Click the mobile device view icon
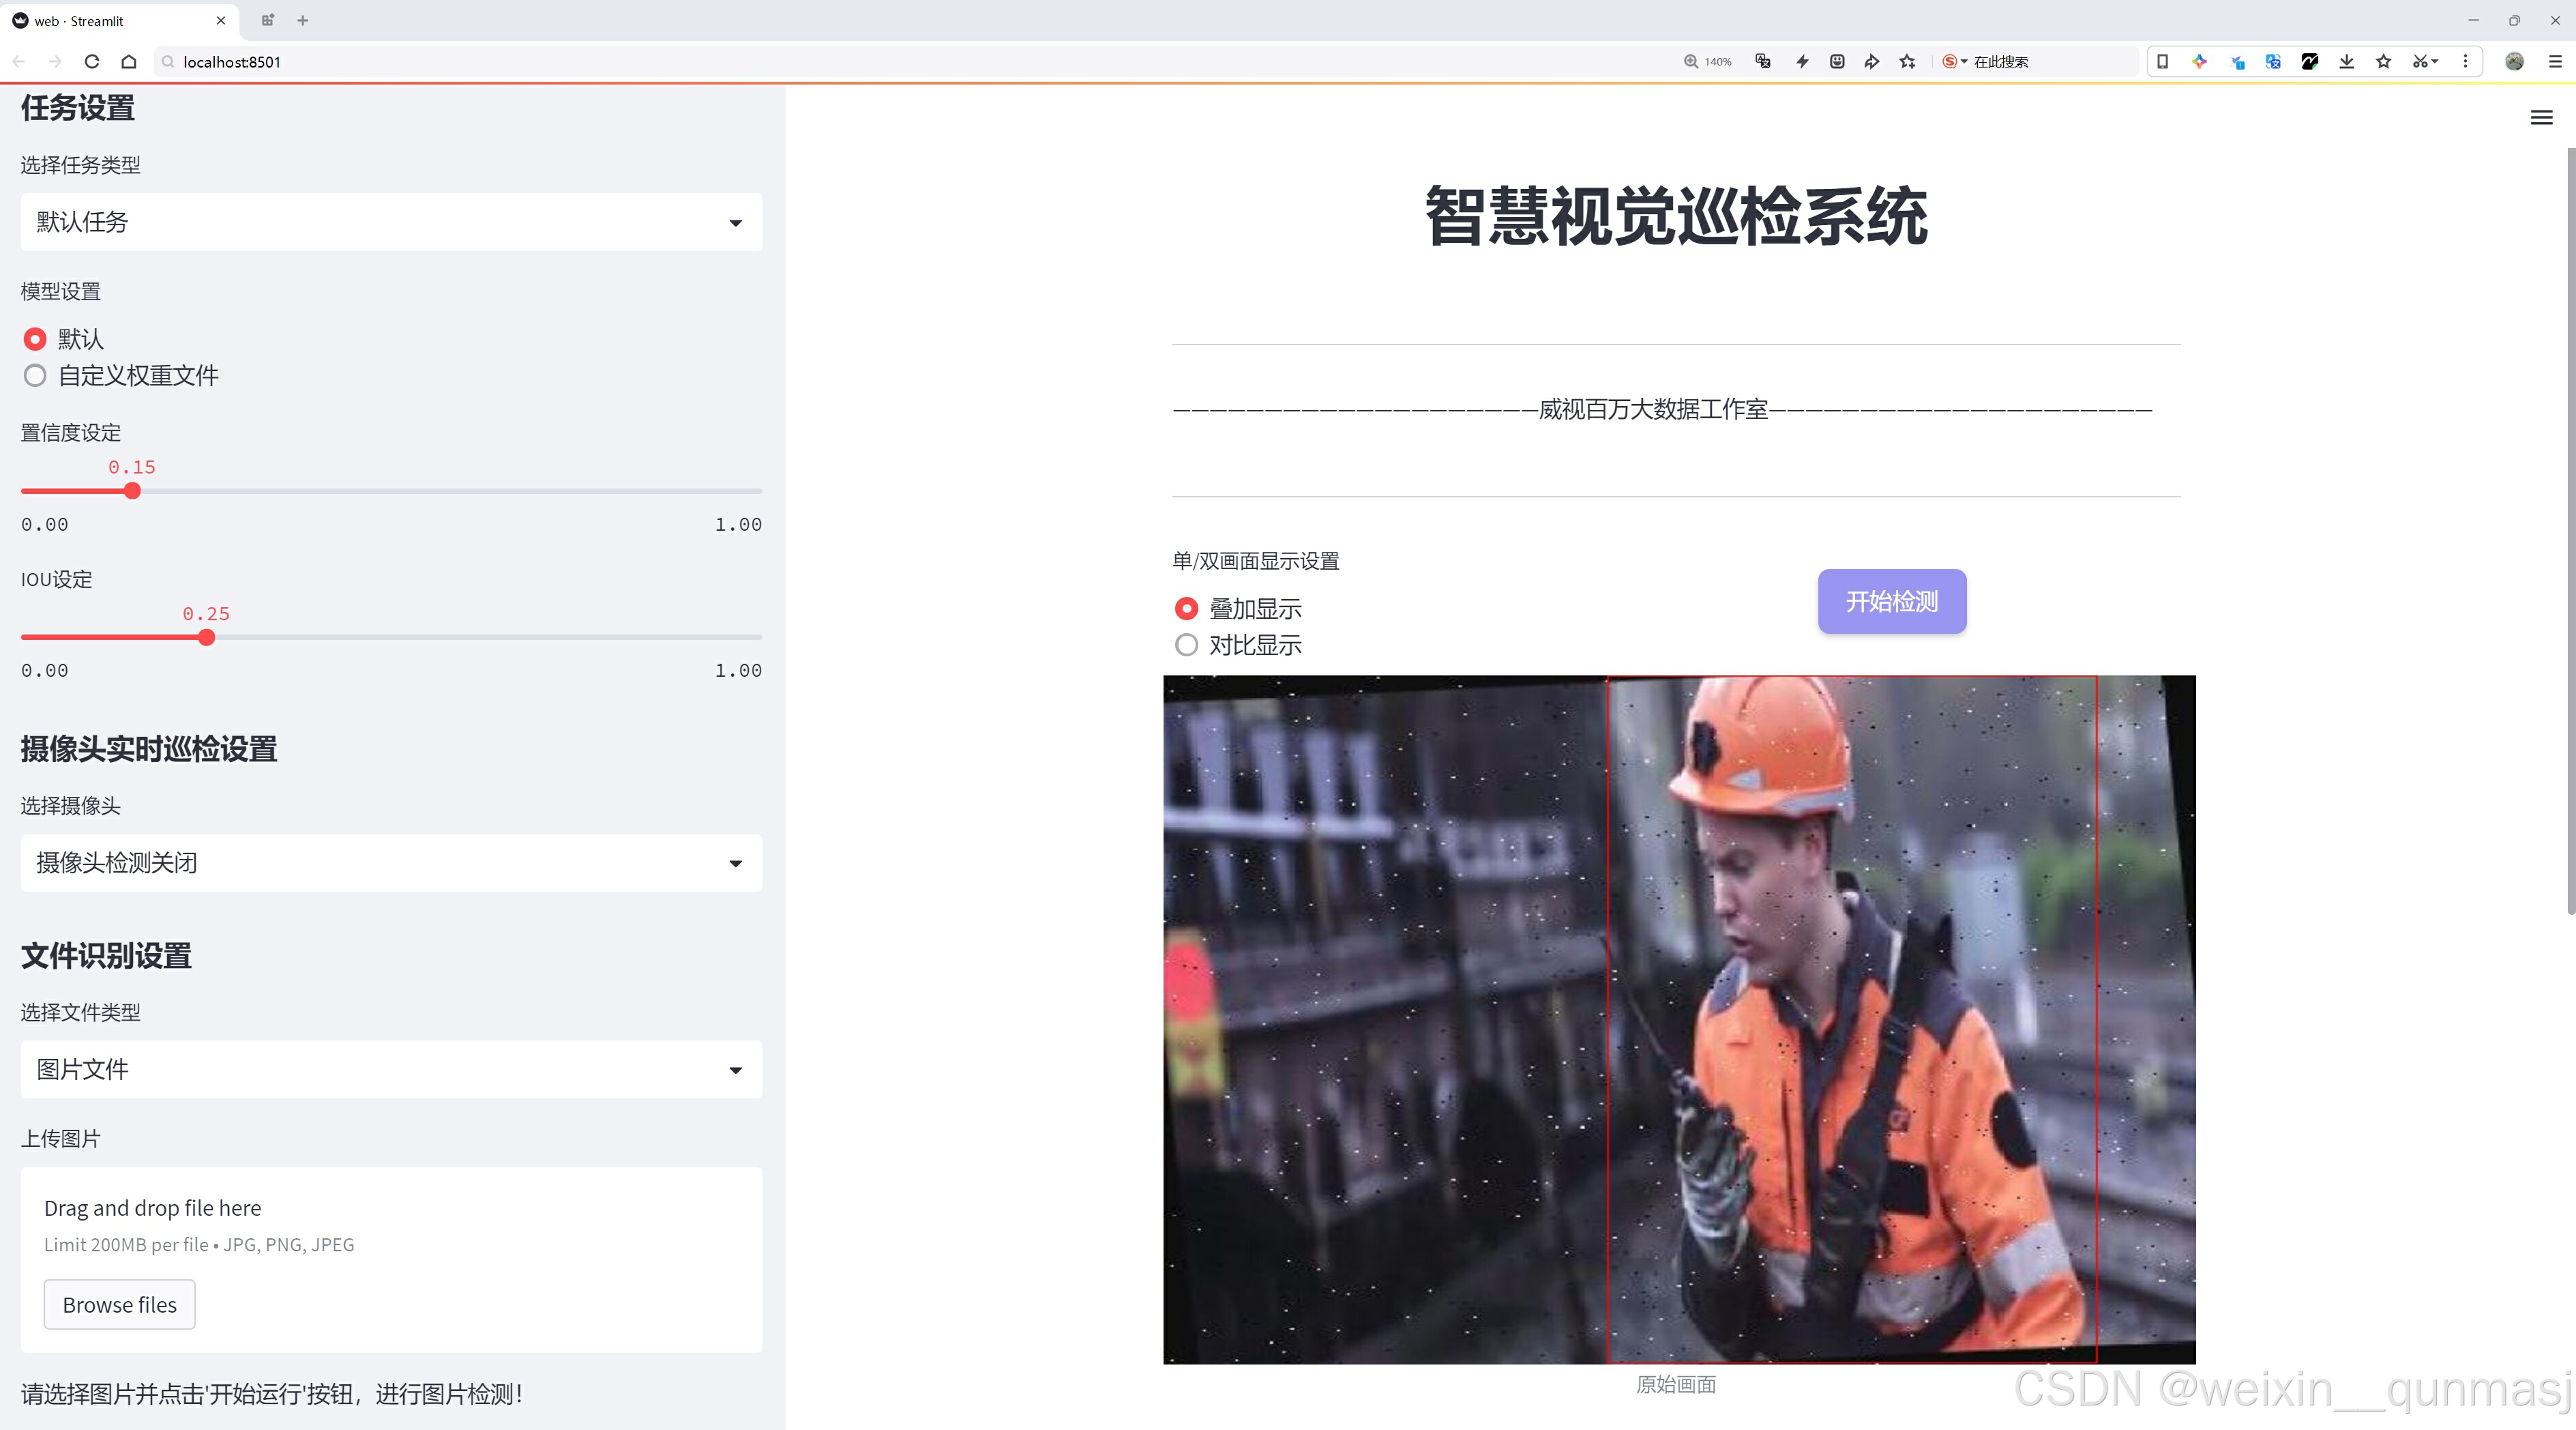This screenshot has height=1430, width=2576. tap(2162, 62)
